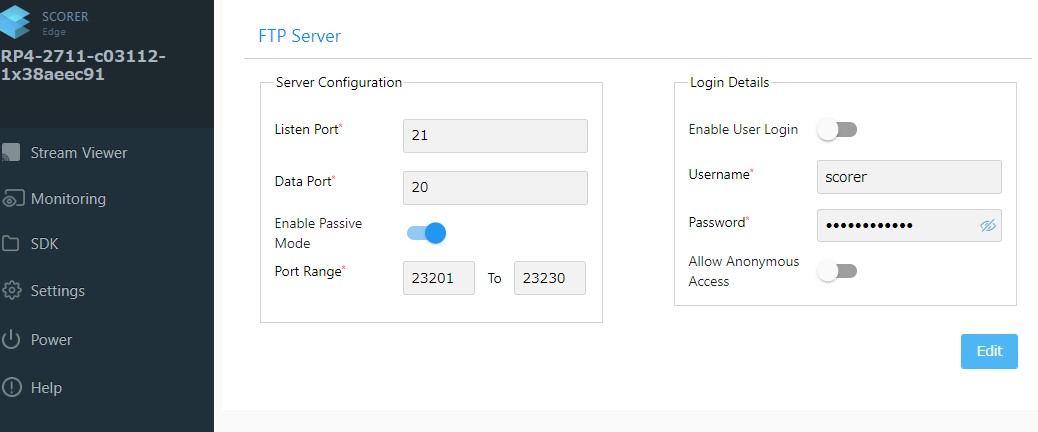
Task: Click the SDK folder icon
Action: click(x=11, y=244)
